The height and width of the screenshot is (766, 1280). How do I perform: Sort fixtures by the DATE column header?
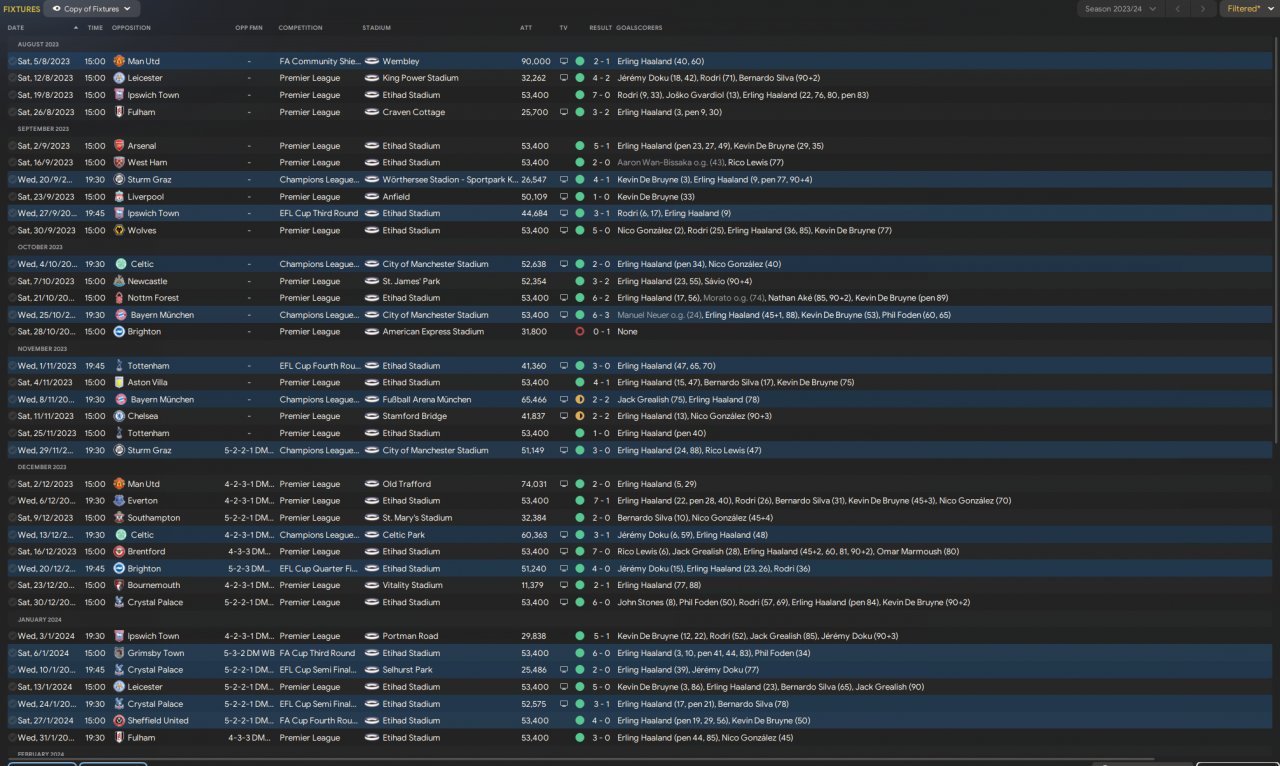(x=15, y=28)
